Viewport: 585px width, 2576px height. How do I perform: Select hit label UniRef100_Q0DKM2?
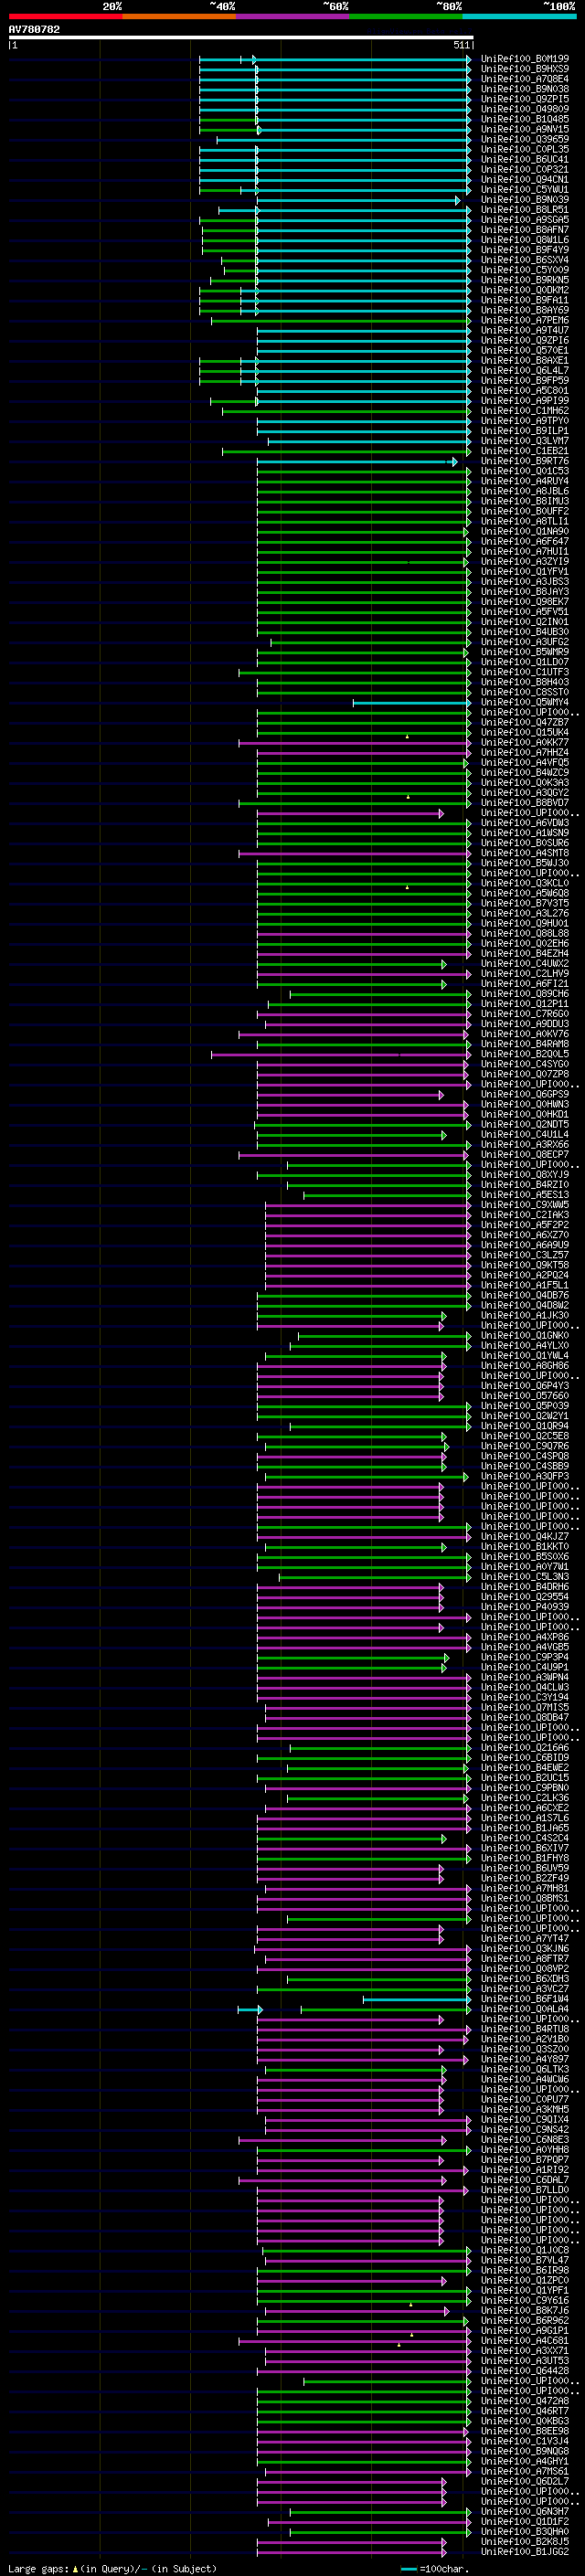tap(525, 290)
